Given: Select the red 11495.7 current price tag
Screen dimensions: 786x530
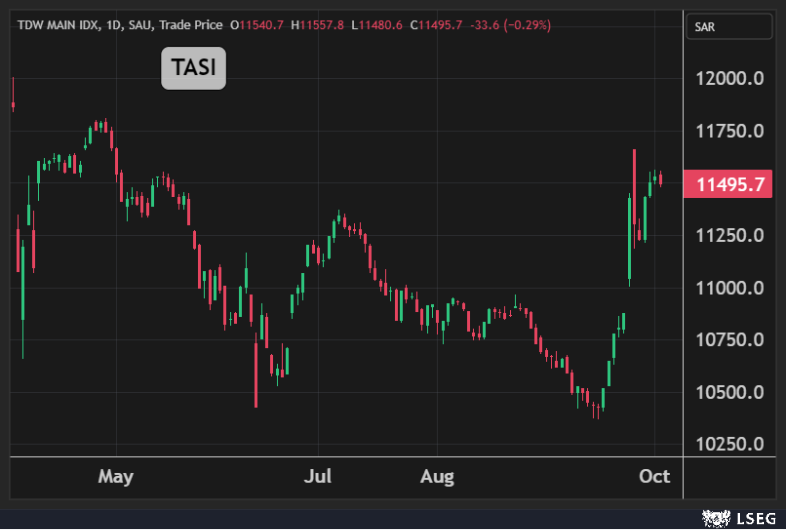Looking at the screenshot, I should [x=730, y=184].
